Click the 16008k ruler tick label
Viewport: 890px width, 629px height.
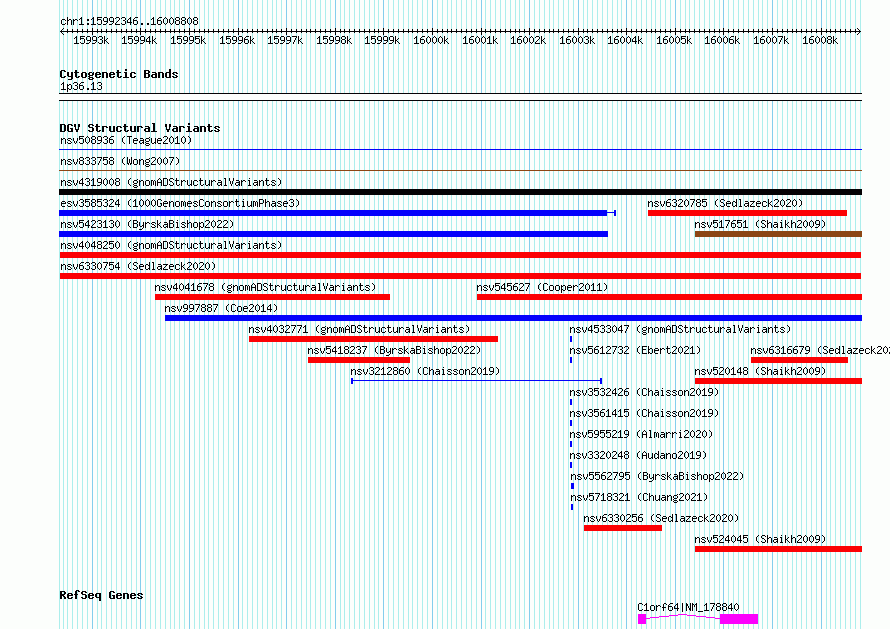coord(820,40)
